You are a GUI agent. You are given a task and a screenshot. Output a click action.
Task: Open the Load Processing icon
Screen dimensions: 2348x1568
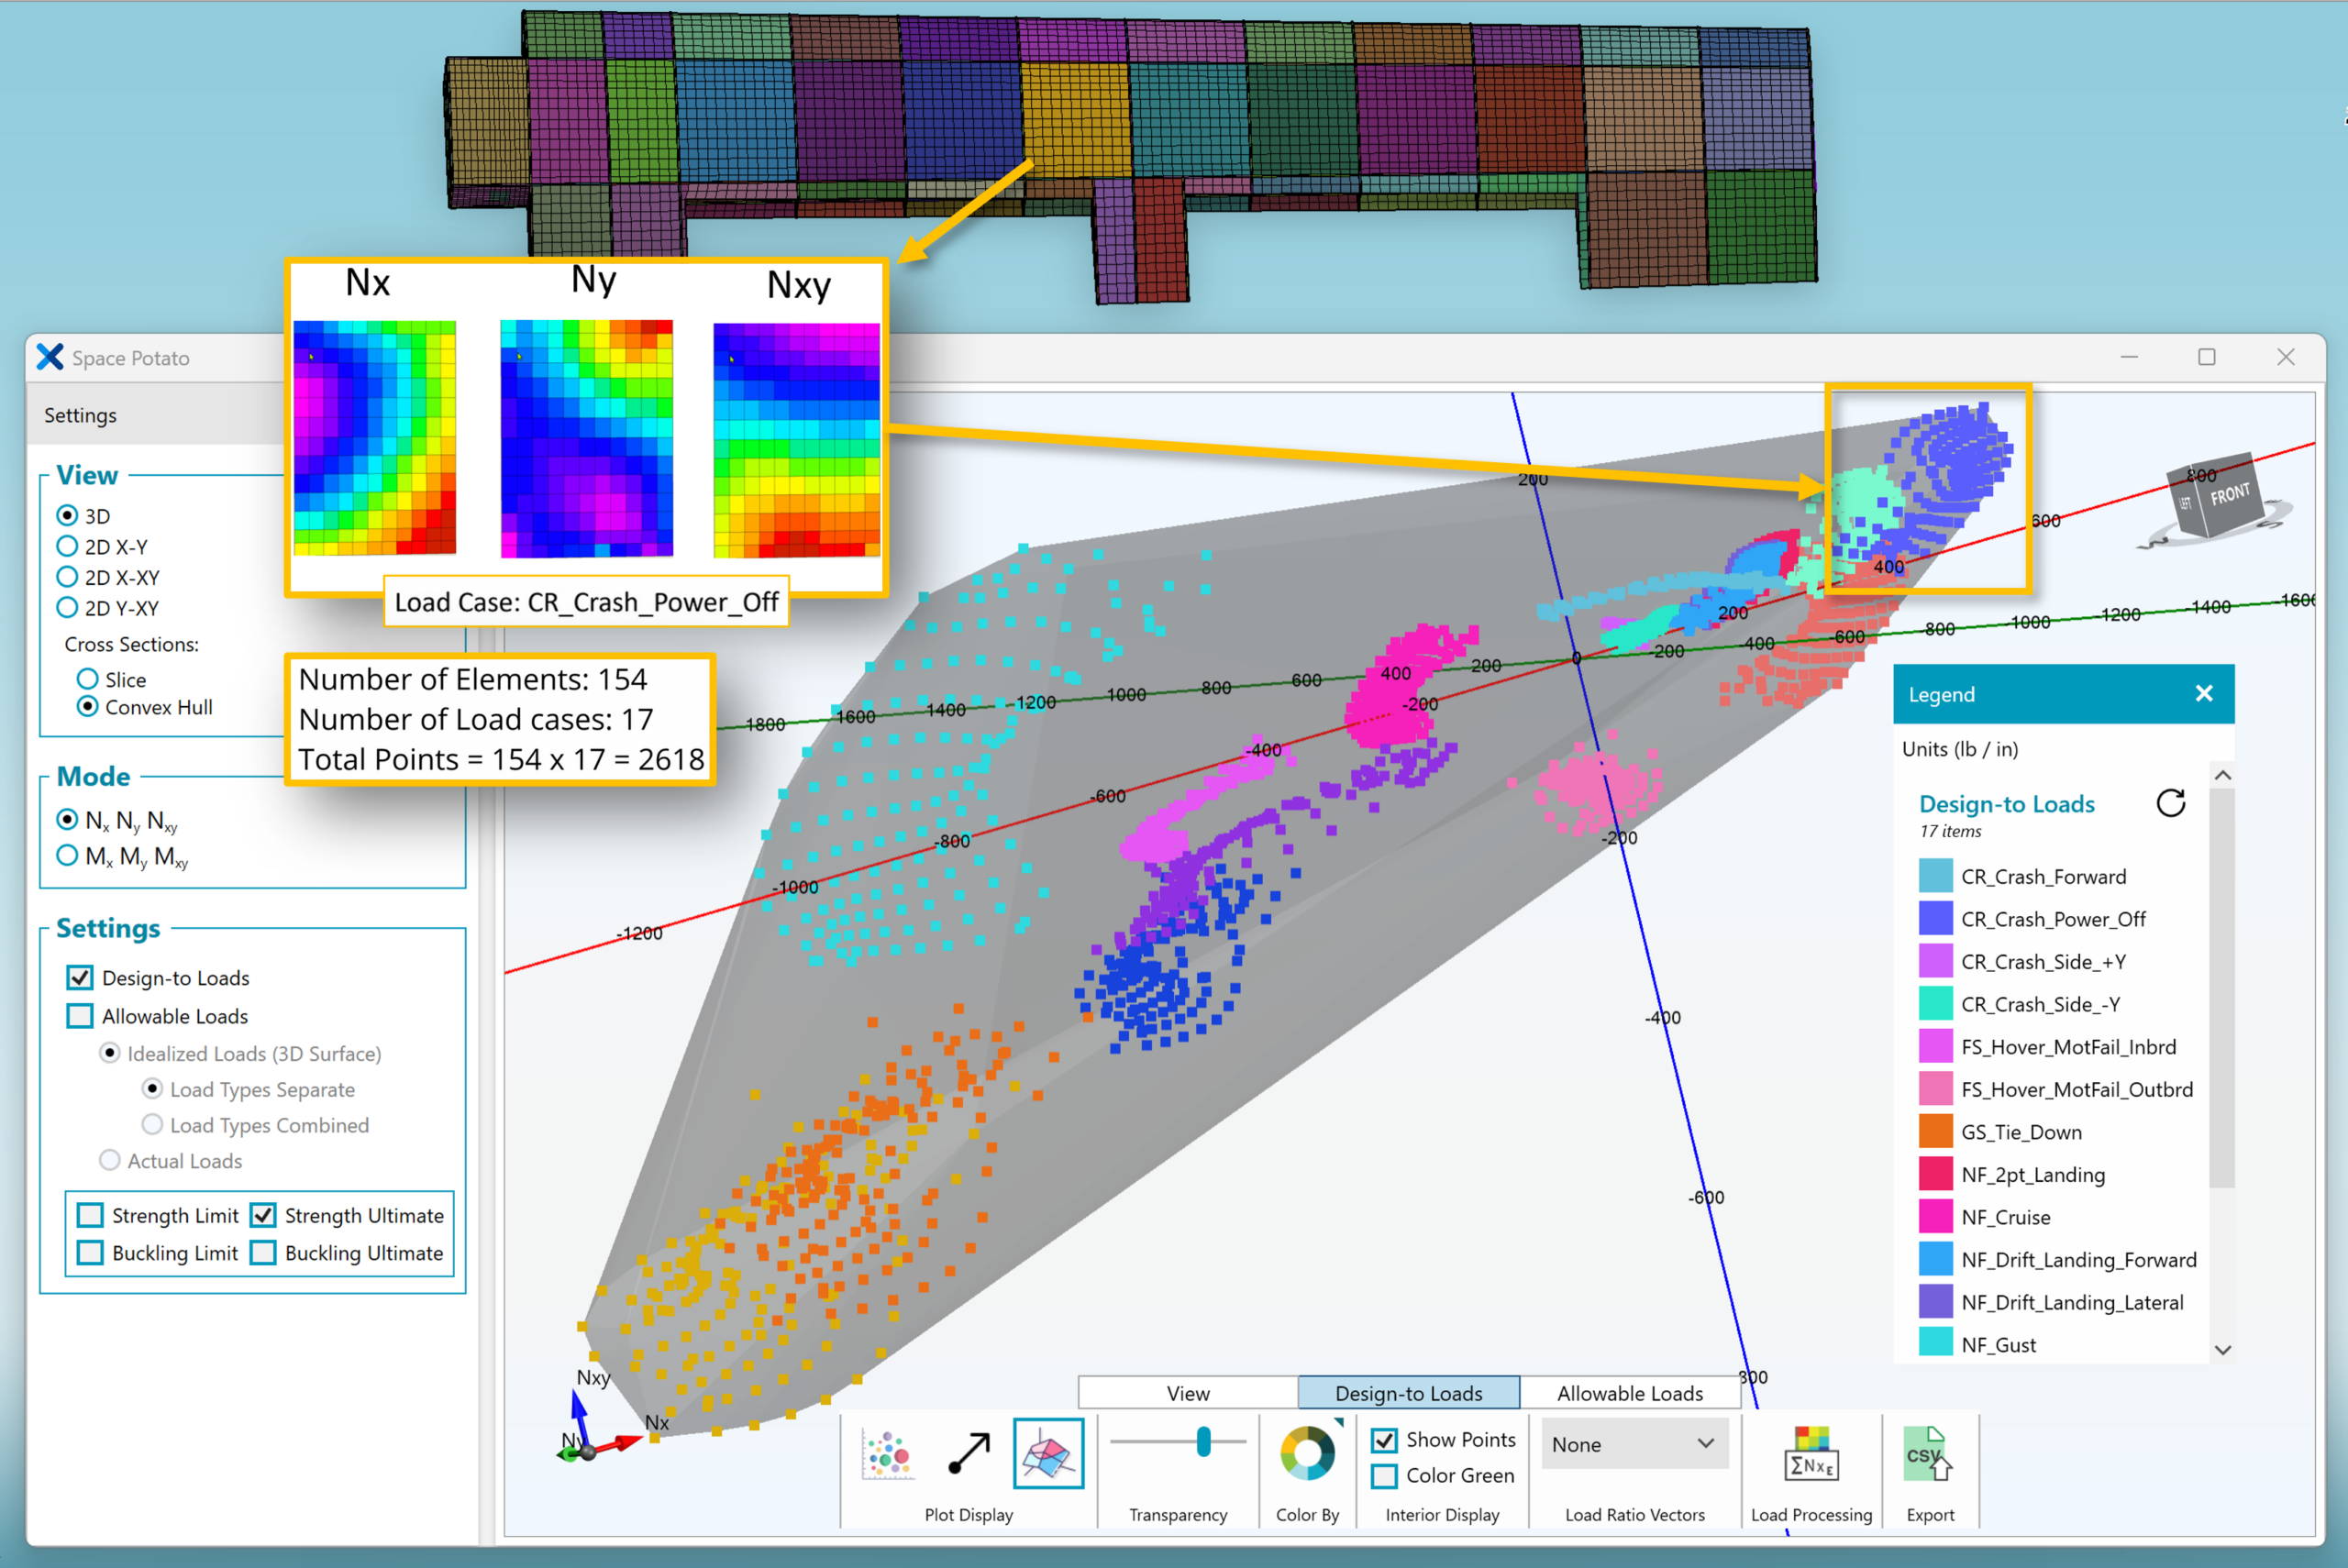click(x=1811, y=1454)
